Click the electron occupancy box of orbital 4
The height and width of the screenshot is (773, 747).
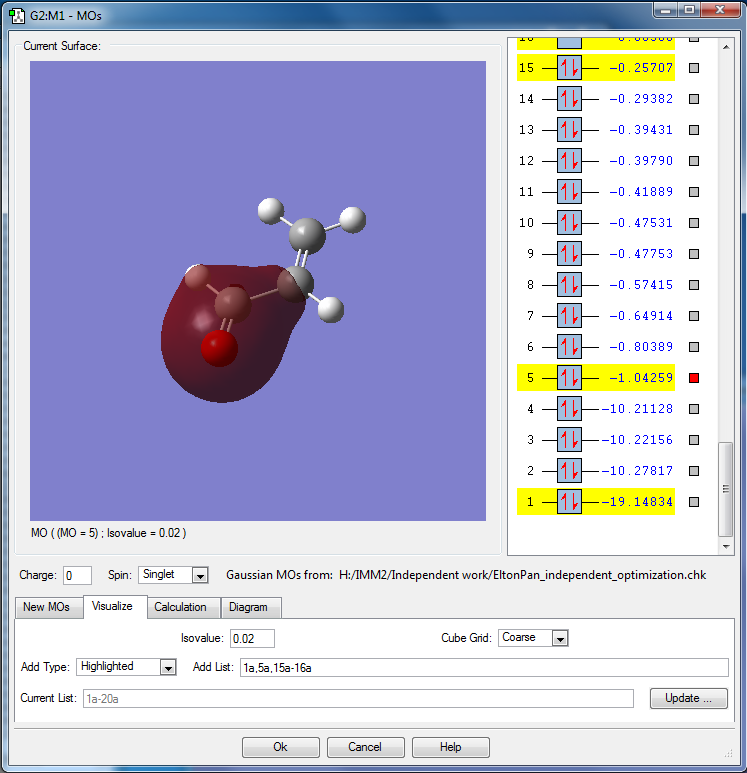pos(569,409)
